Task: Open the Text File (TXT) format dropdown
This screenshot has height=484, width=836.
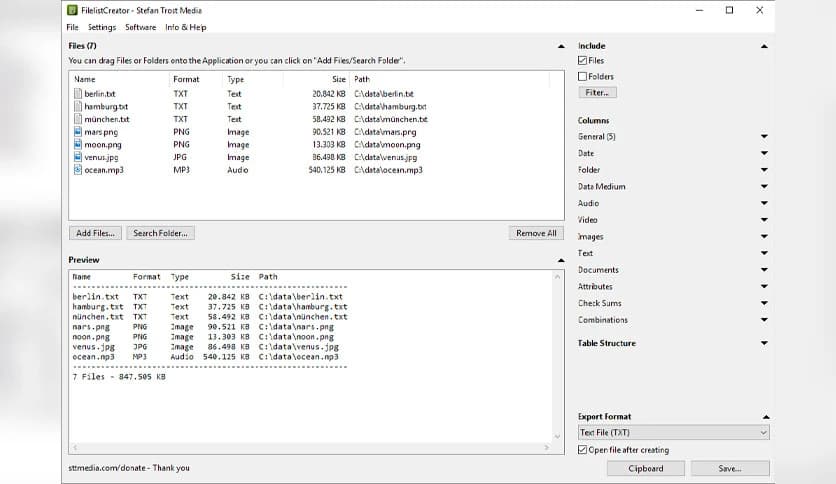Action: coord(673,432)
